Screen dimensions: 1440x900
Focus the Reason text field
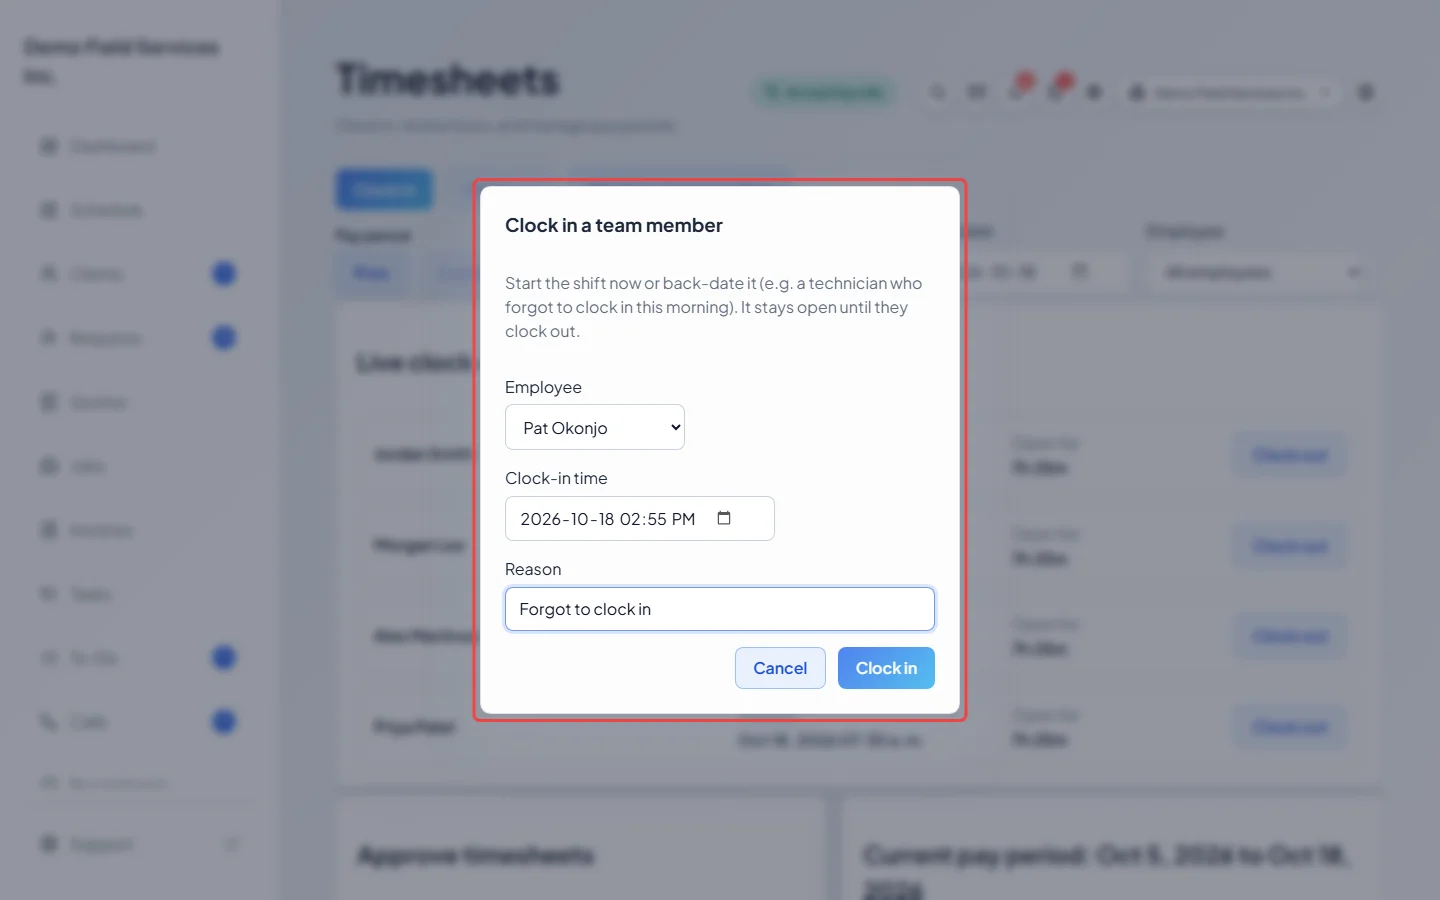coord(720,609)
